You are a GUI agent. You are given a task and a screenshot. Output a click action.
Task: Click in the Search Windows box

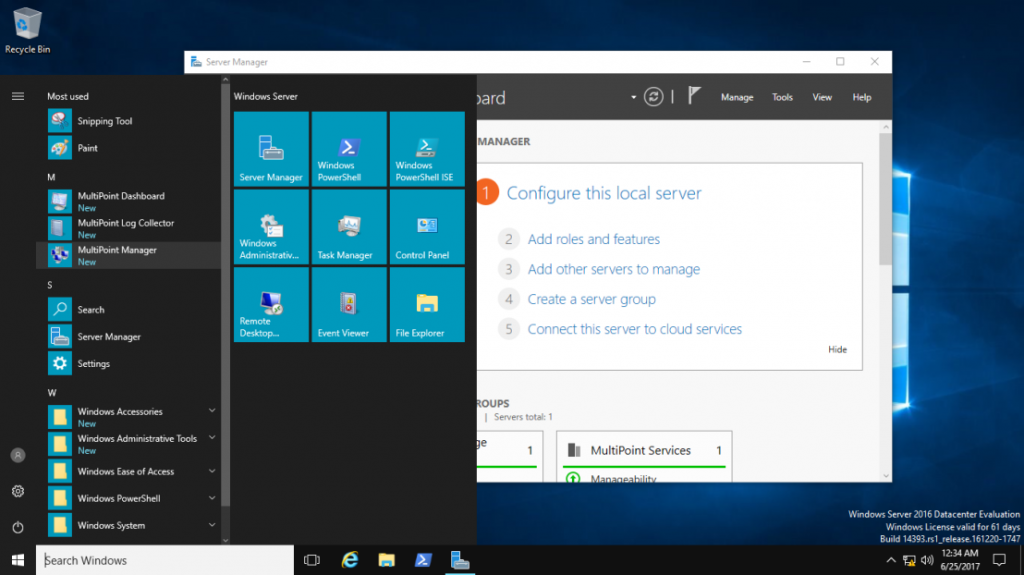(x=165, y=560)
